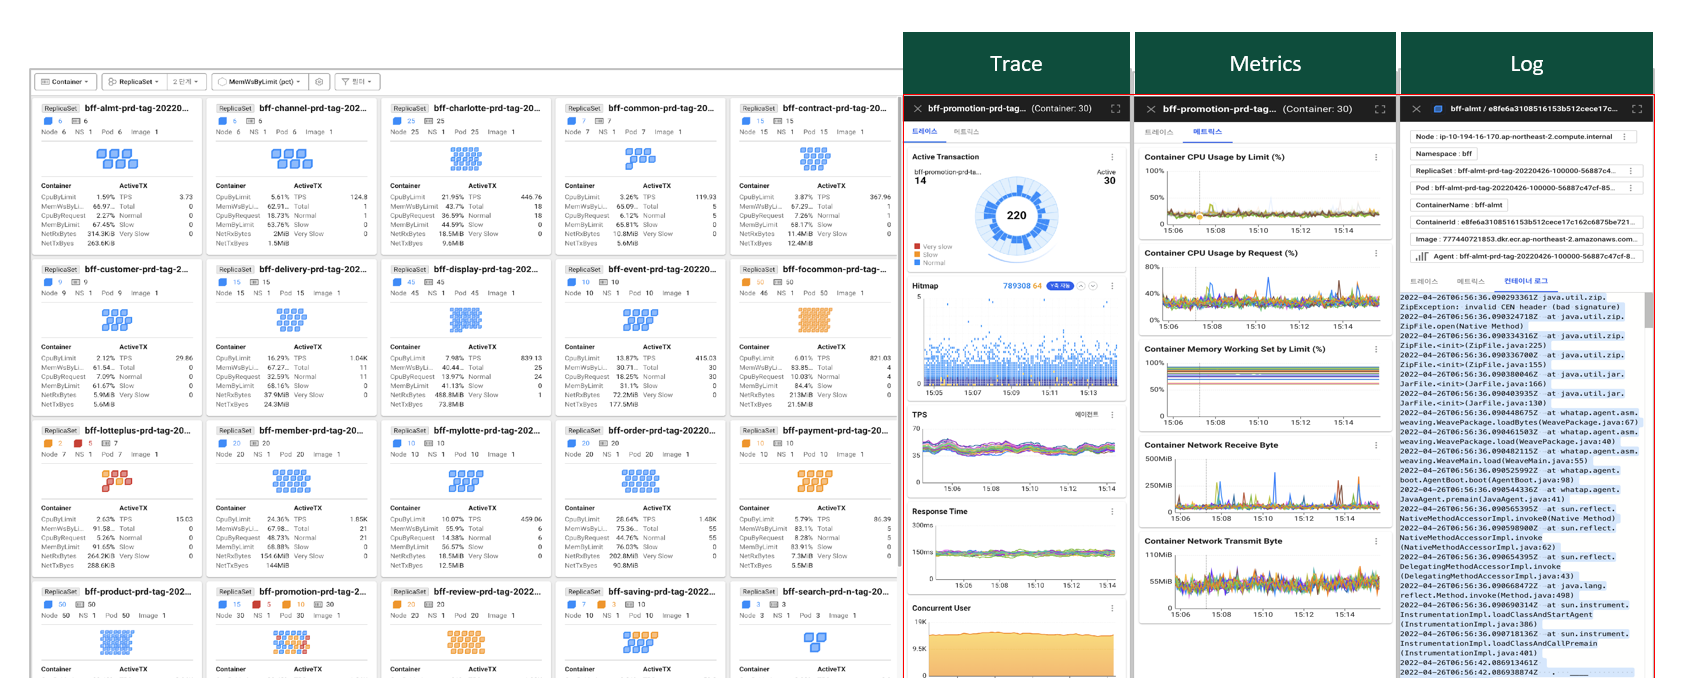The image size is (1696, 678).
Task: Click the bff-focommon hexagon cluster map
Action: pos(814,319)
